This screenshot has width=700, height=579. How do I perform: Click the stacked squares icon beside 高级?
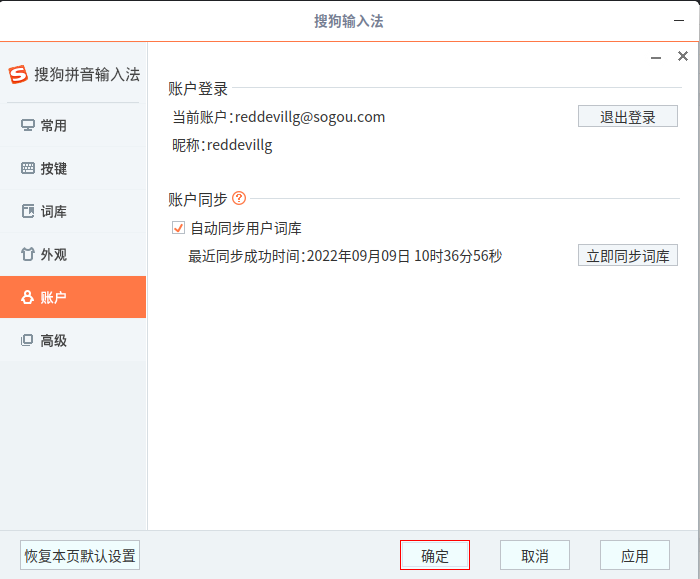pos(27,340)
